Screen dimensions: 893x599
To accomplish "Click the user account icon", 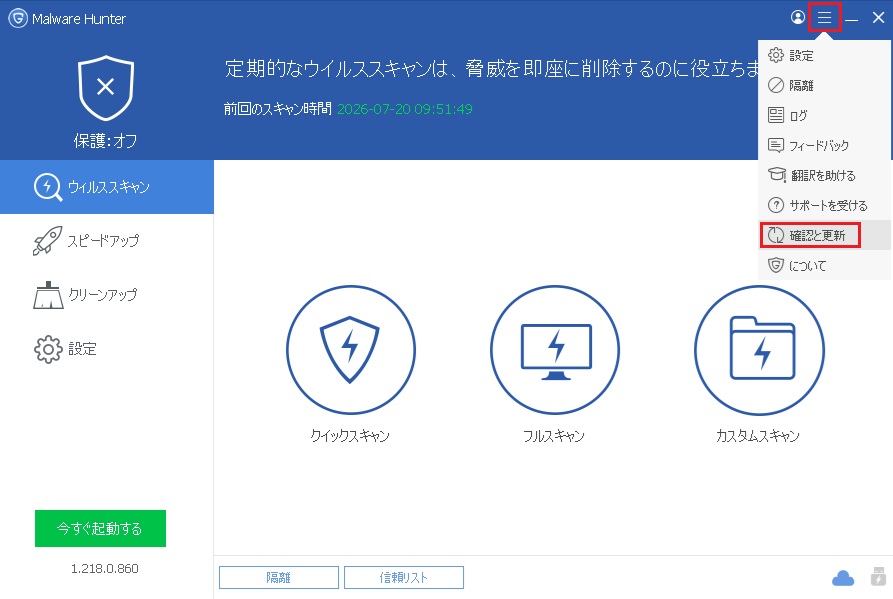I will (x=798, y=18).
